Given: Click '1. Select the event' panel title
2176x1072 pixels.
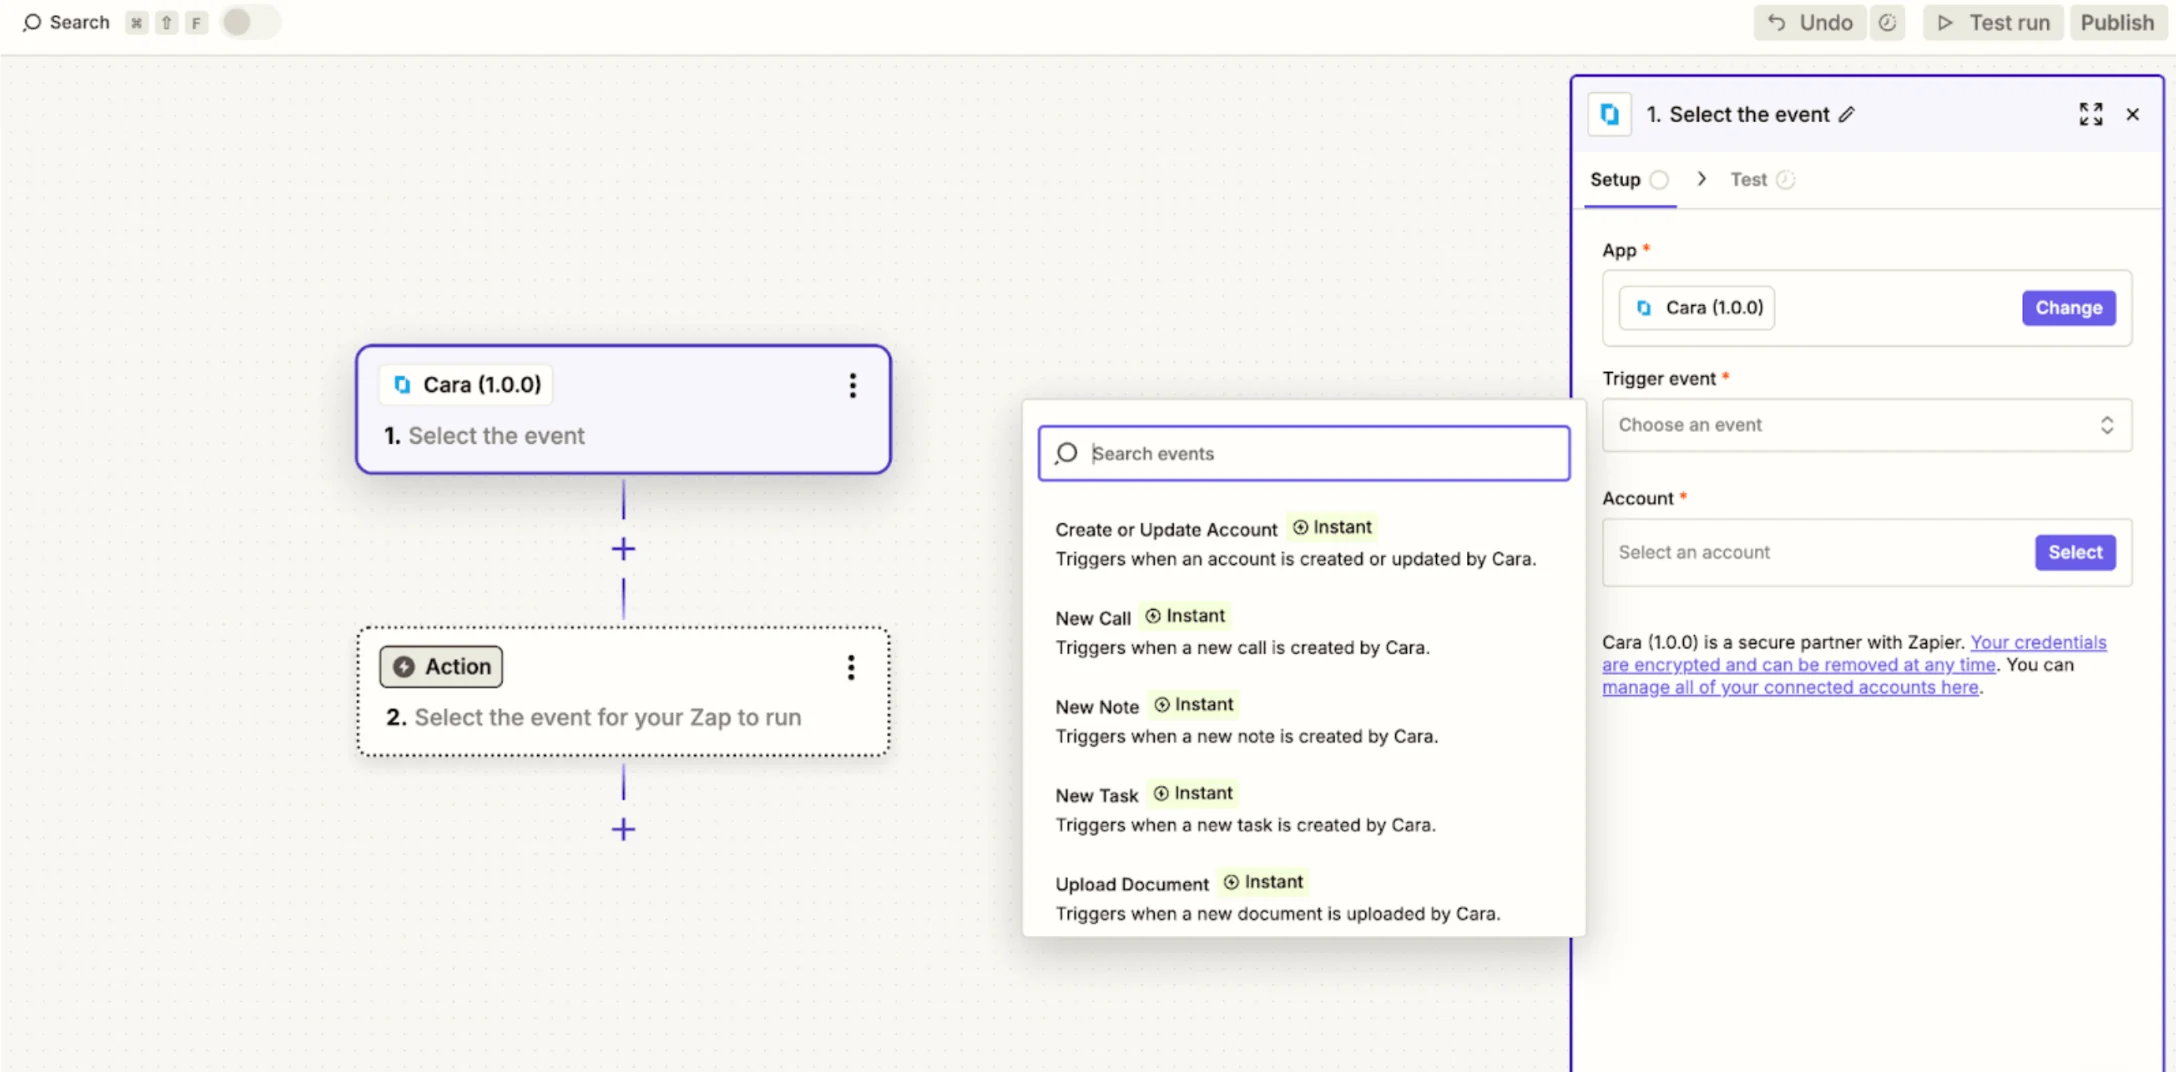Looking at the screenshot, I should click(x=1738, y=114).
